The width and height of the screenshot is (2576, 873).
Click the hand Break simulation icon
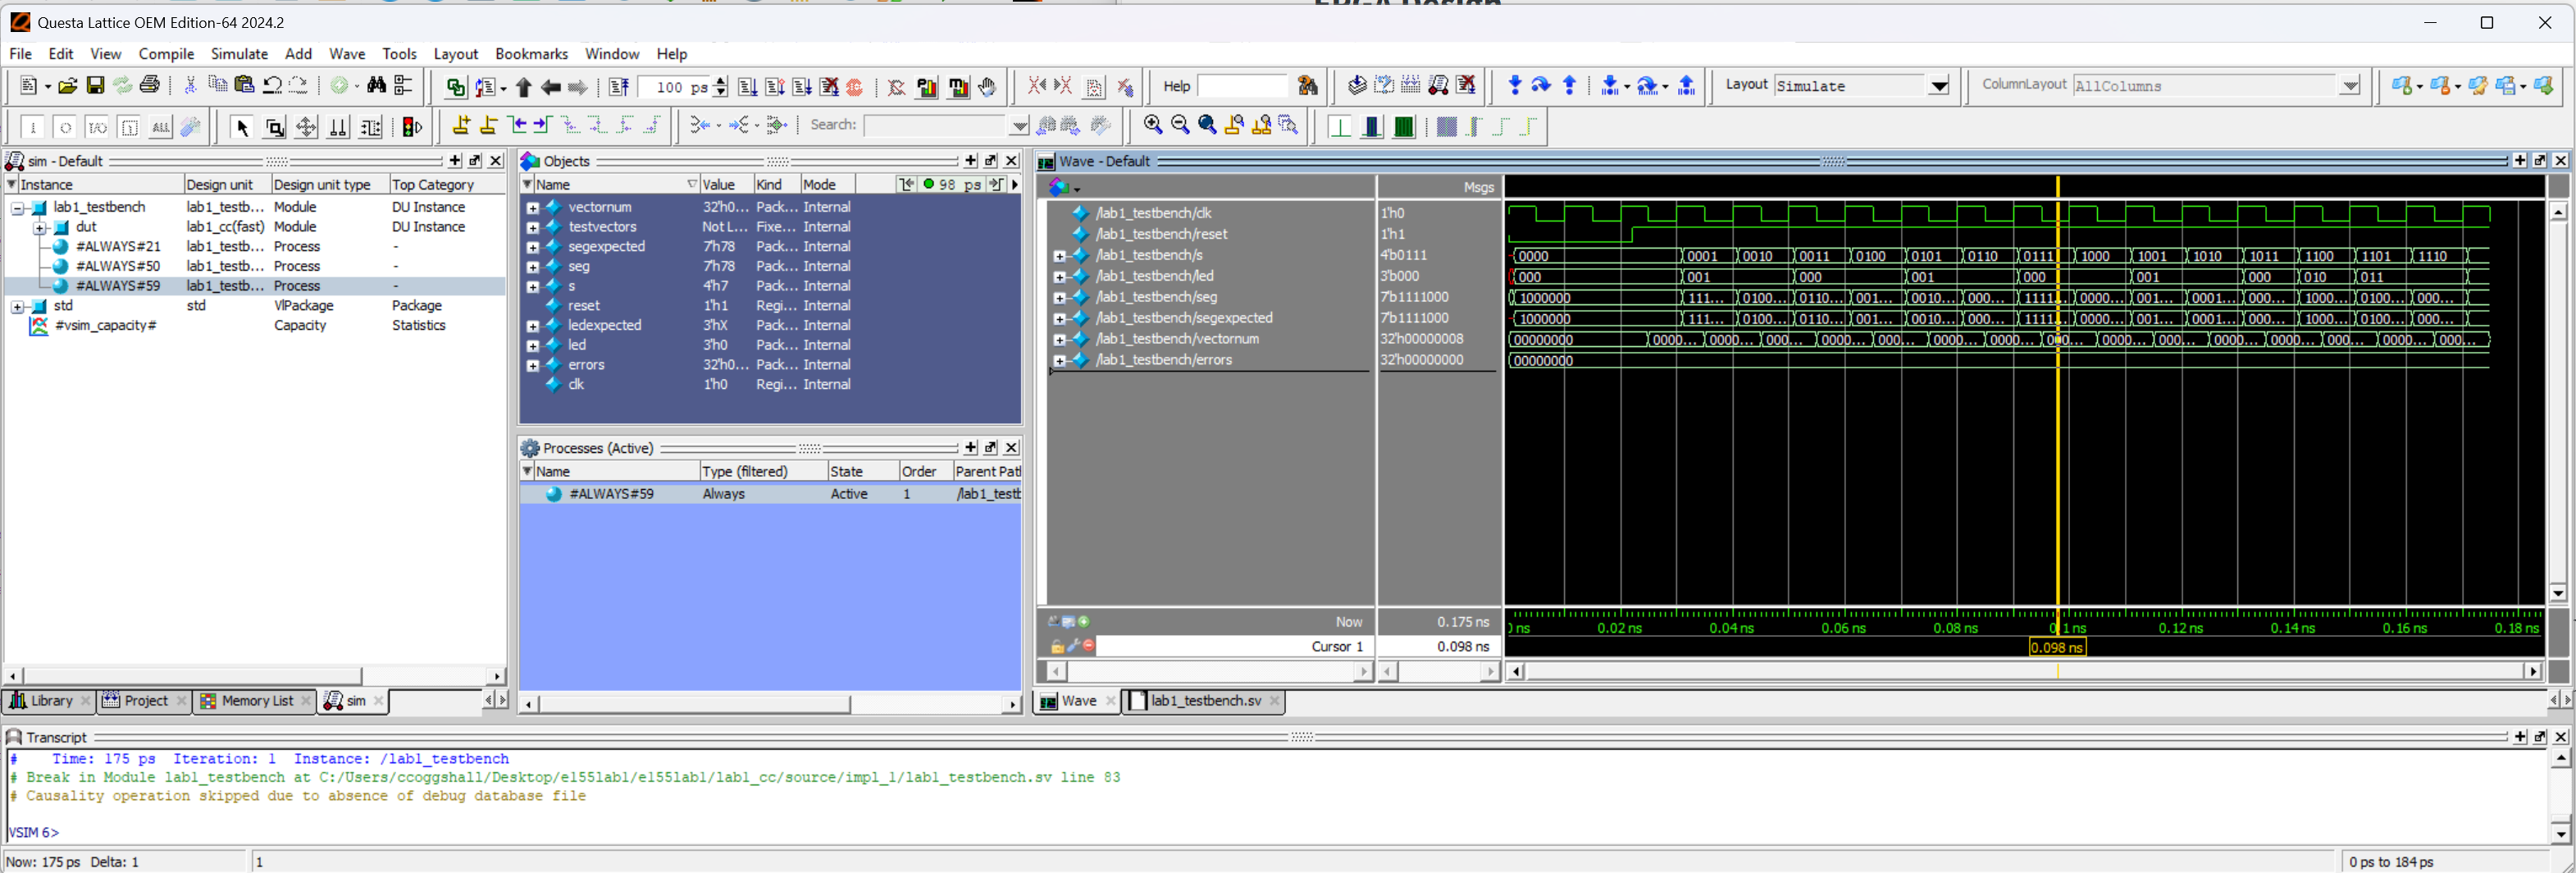click(x=987, y=87)
